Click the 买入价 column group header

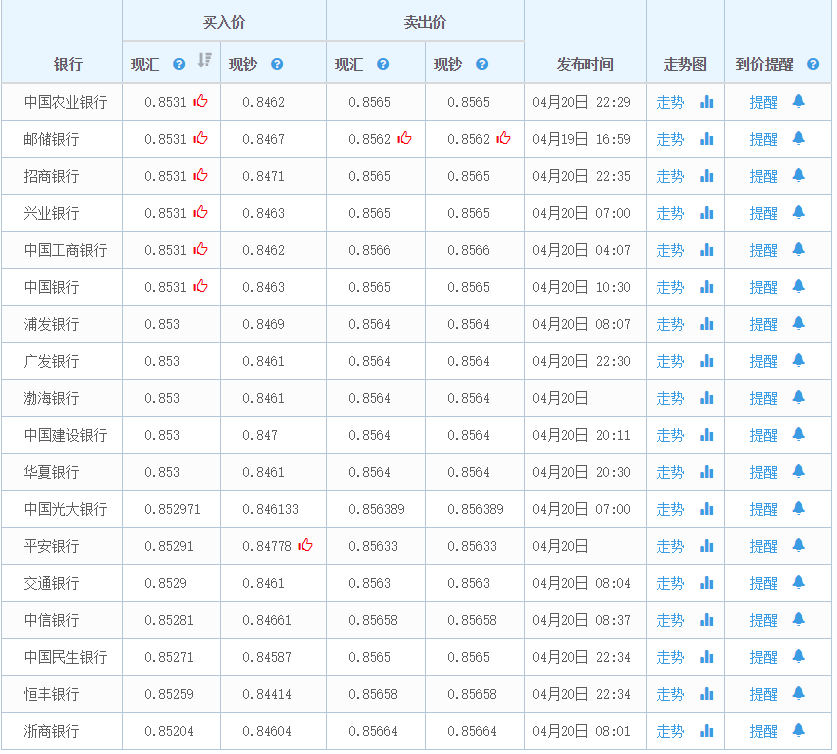224,22
